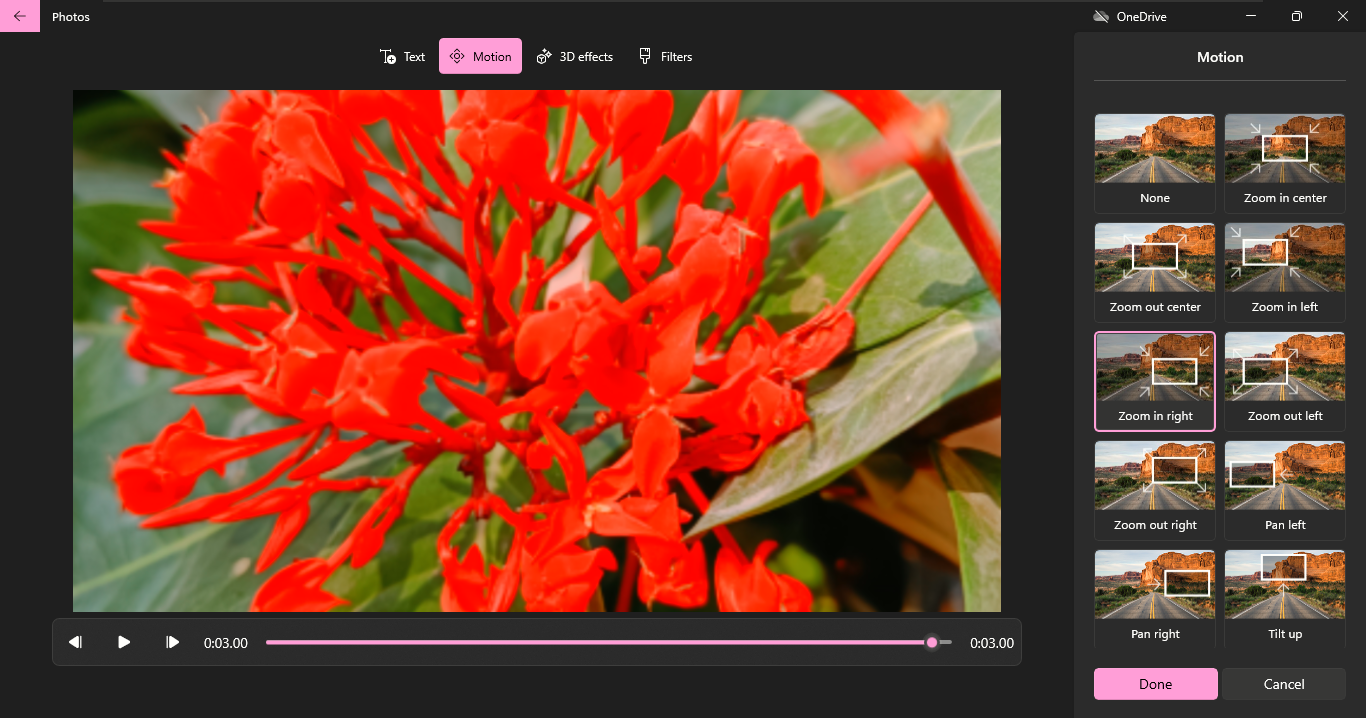Viewport: 1366px width, 718px height.
Task: Step backward one frame
Action: pyautogui.click(x=75, y=642)
